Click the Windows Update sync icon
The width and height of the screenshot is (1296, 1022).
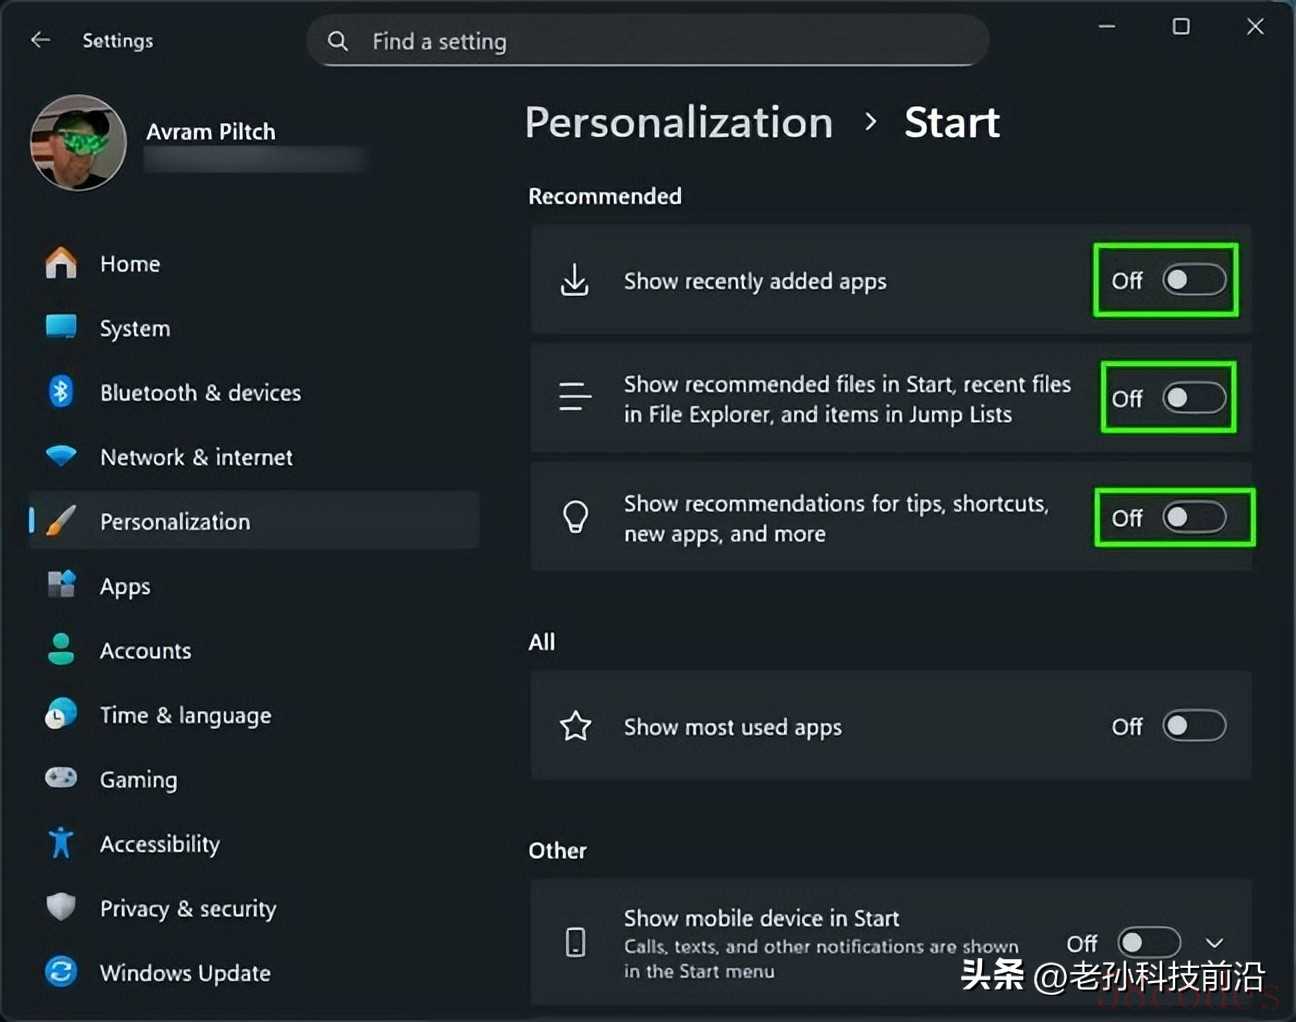61,972
